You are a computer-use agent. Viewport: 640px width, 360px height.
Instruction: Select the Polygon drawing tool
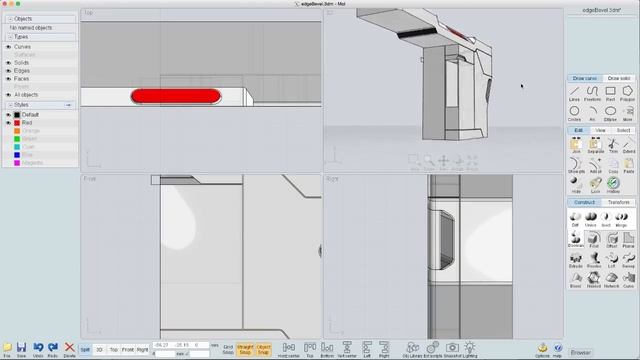(x=627, y=94)
